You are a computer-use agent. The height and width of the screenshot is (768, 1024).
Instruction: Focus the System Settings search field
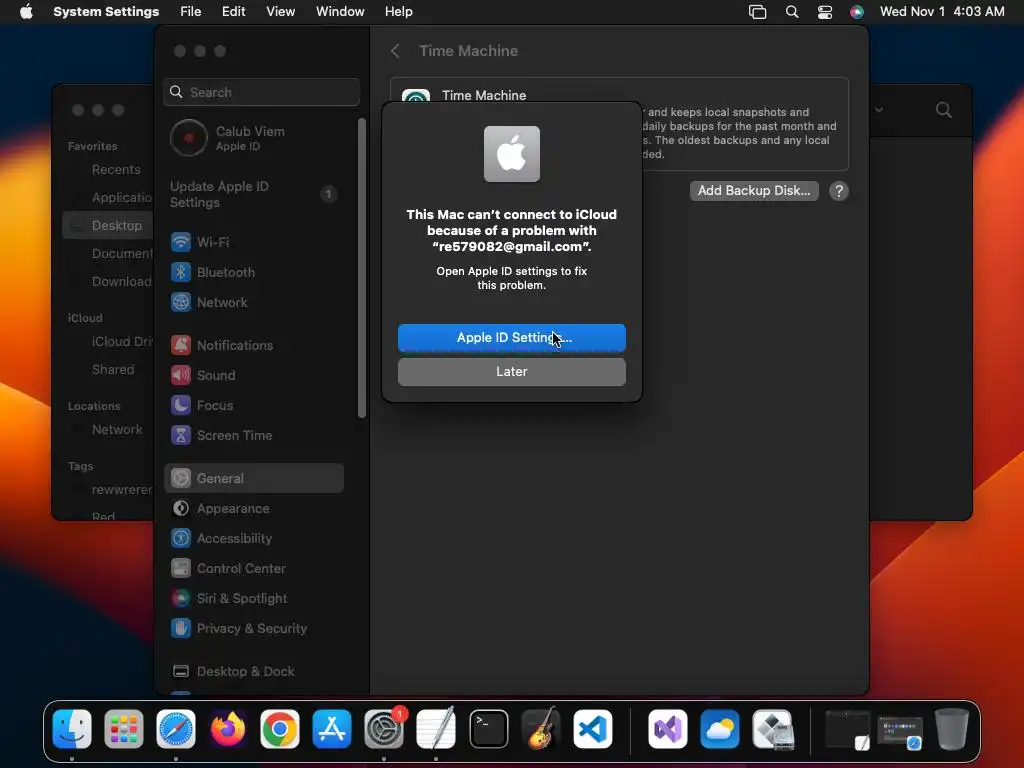tap(261, 92)
